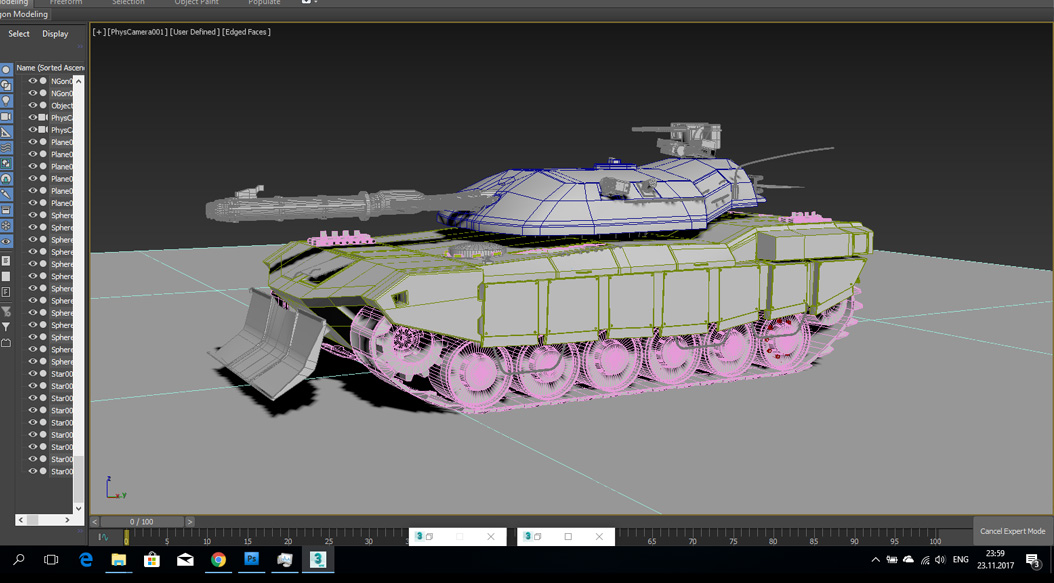Open the [PhysCamera001] viewport view menu

pos(137,32)
